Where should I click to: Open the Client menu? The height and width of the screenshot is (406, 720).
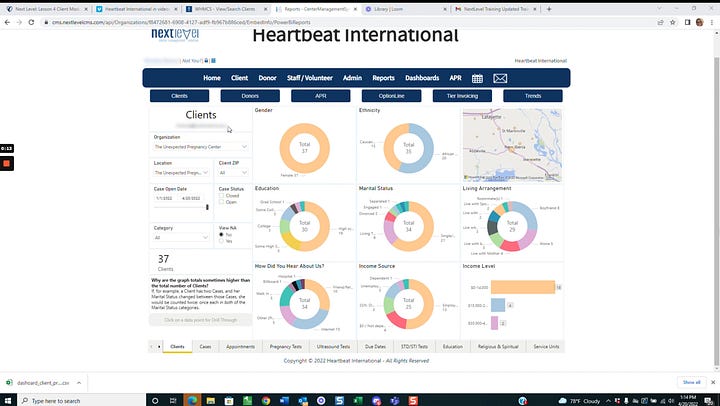tap(239, 78)
